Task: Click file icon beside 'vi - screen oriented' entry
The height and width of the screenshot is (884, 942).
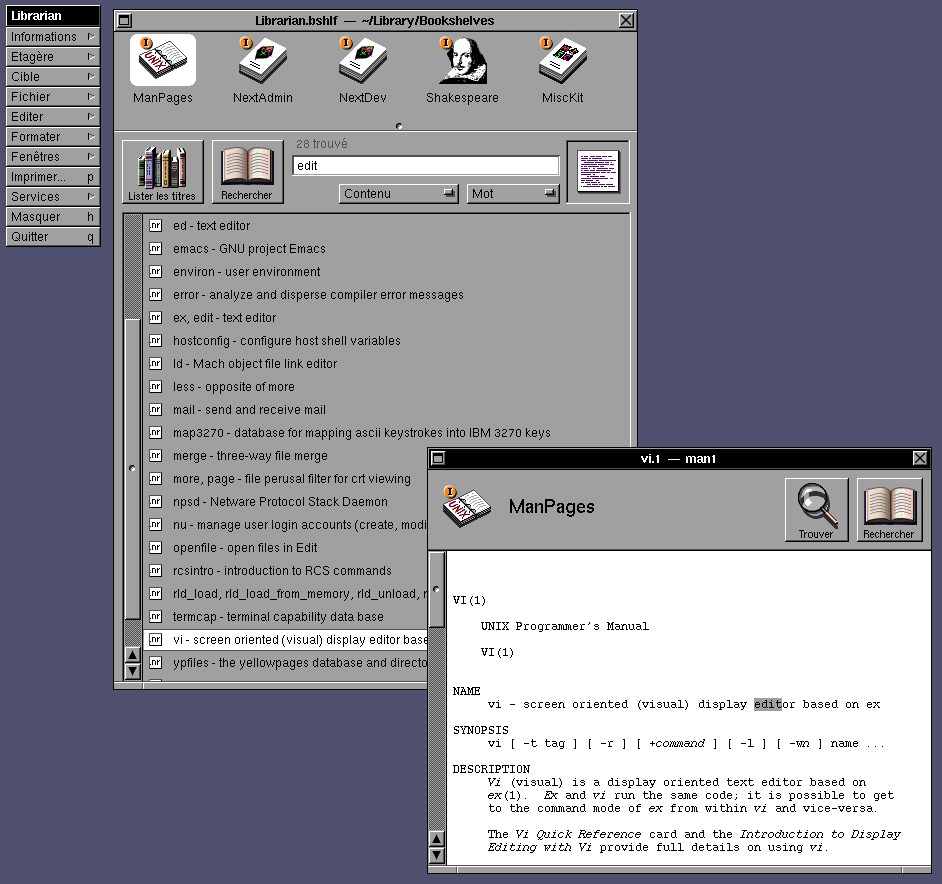Action: pos(156,639)
